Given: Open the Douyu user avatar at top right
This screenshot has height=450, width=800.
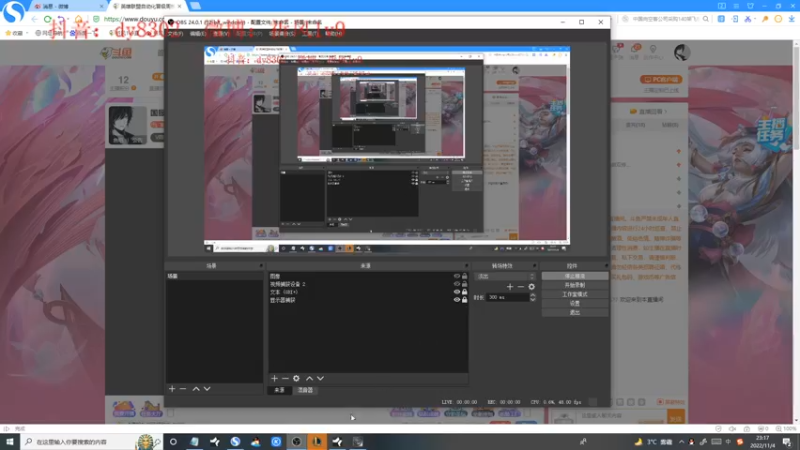Looking at the screenshot, I should pos(682,53).
